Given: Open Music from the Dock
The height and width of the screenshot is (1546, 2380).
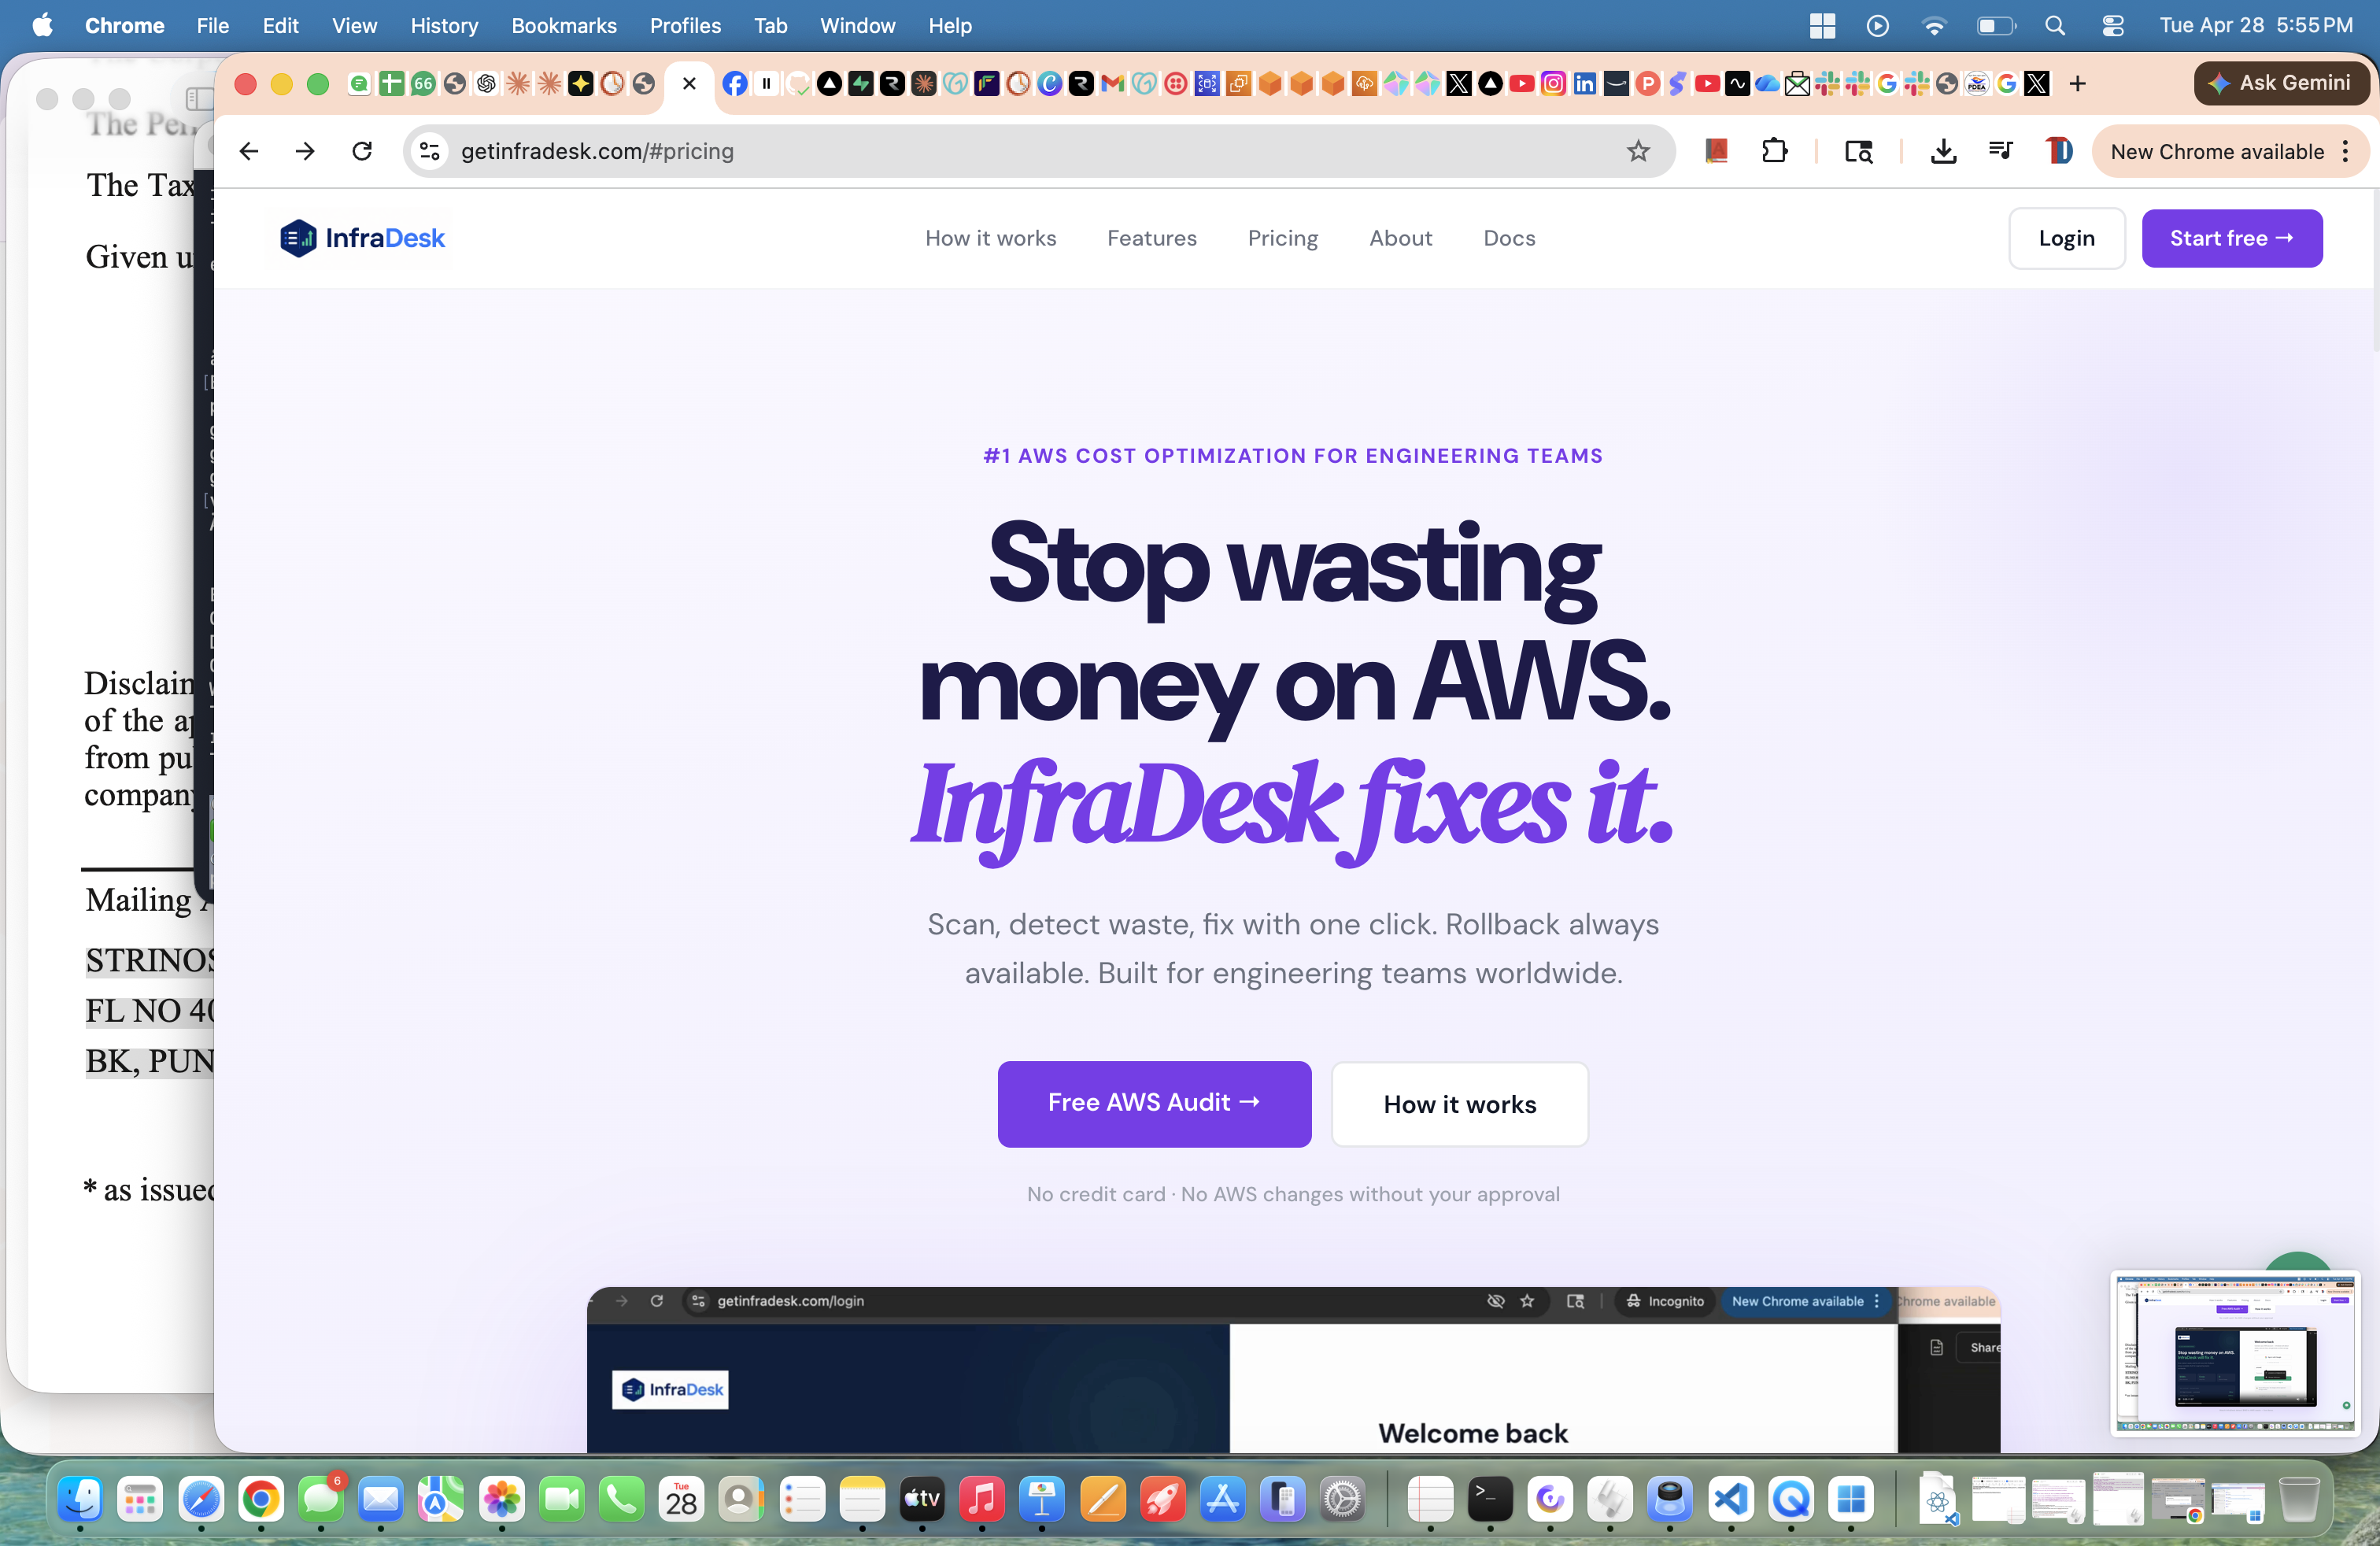Looking at the screenshot, I should point(982,1498).
